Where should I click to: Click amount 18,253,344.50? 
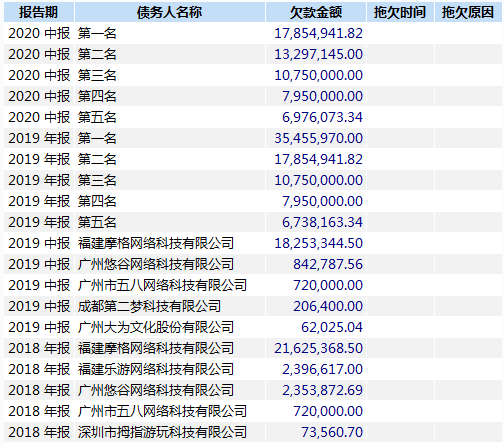318,243
